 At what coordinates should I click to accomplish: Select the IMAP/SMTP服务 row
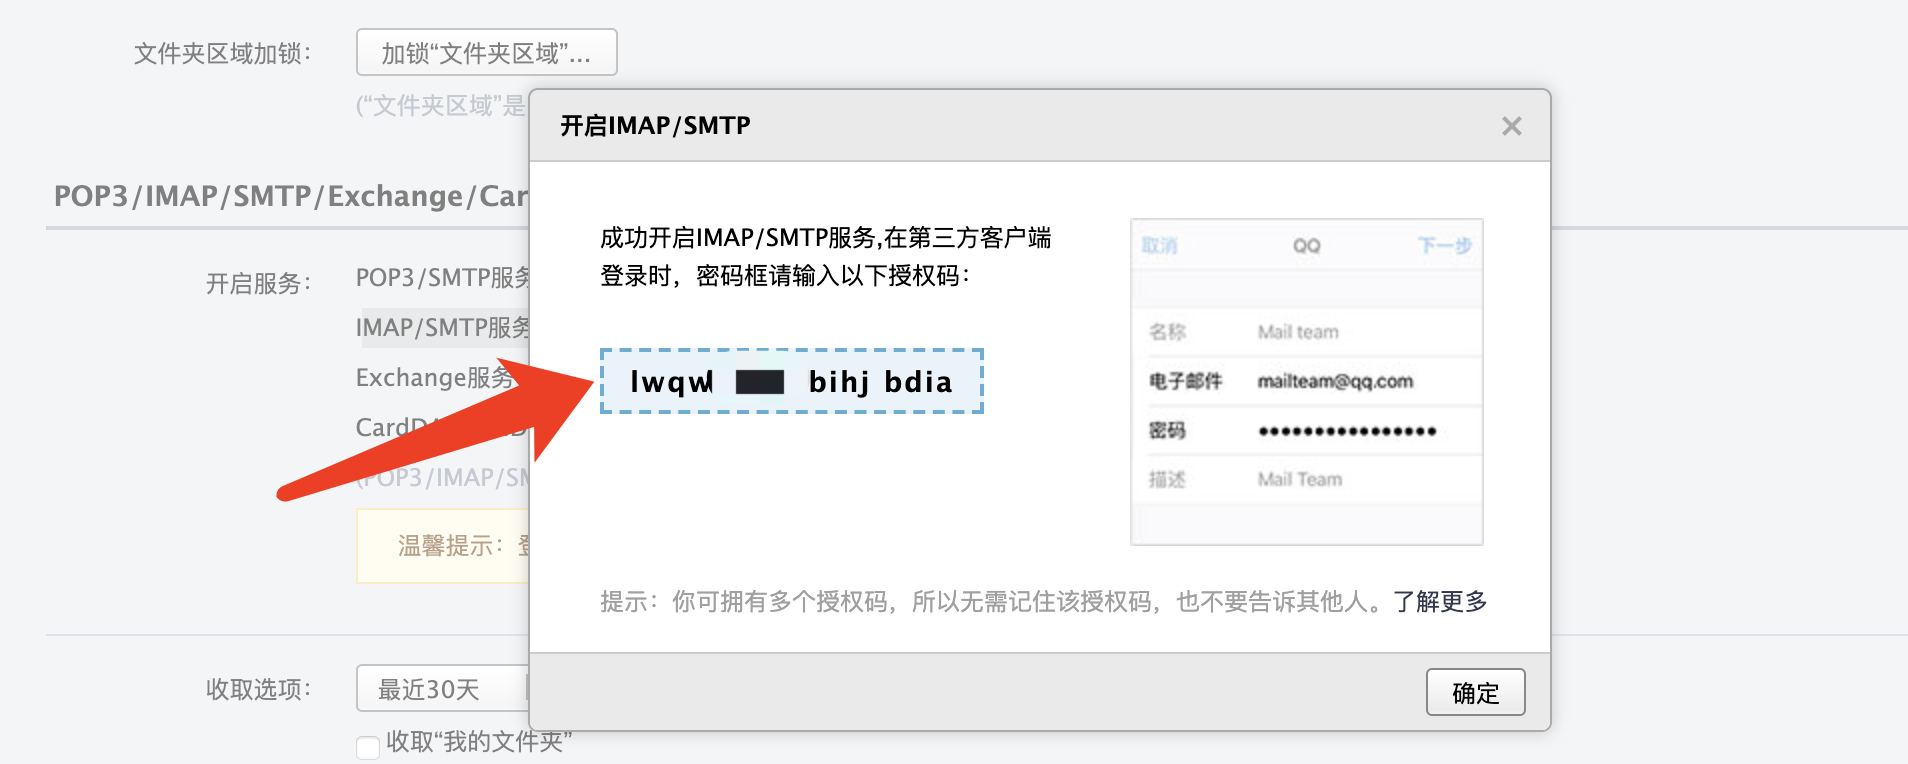point(443,327)
